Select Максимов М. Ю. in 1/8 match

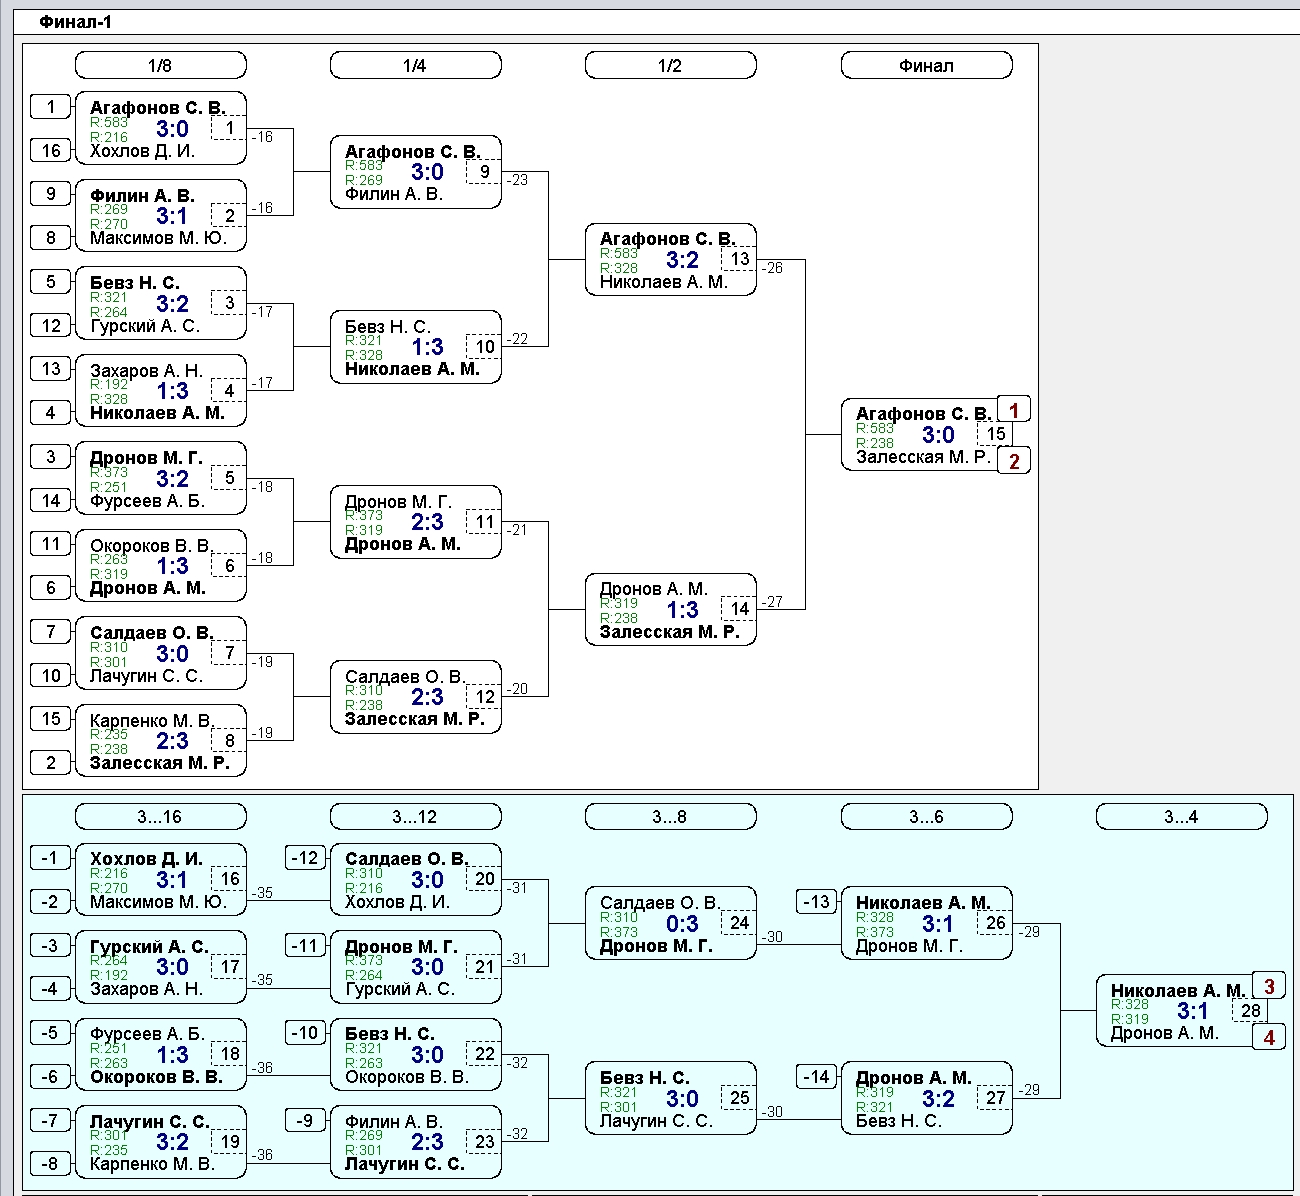[x=158, y=238]
